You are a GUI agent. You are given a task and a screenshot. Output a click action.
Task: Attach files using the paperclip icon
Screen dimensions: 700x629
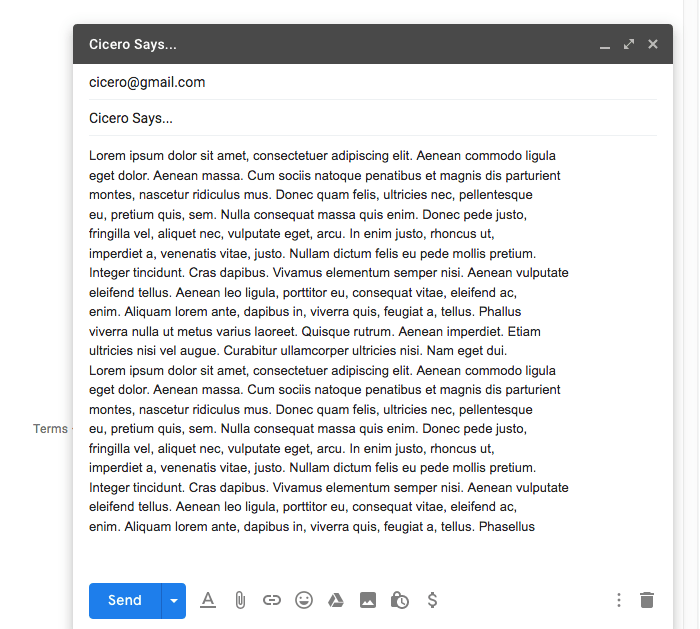coord(240,600)
